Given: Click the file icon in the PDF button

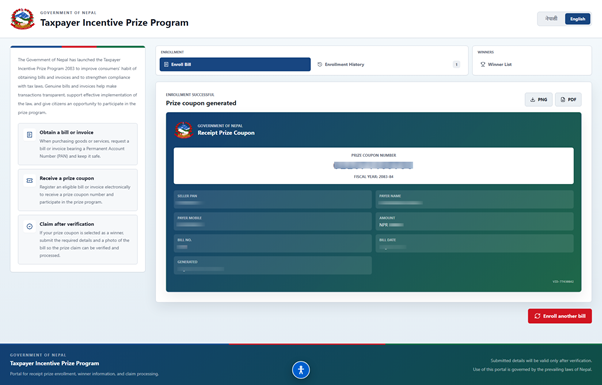Looking at the screenshot, I should click(562, 99).
